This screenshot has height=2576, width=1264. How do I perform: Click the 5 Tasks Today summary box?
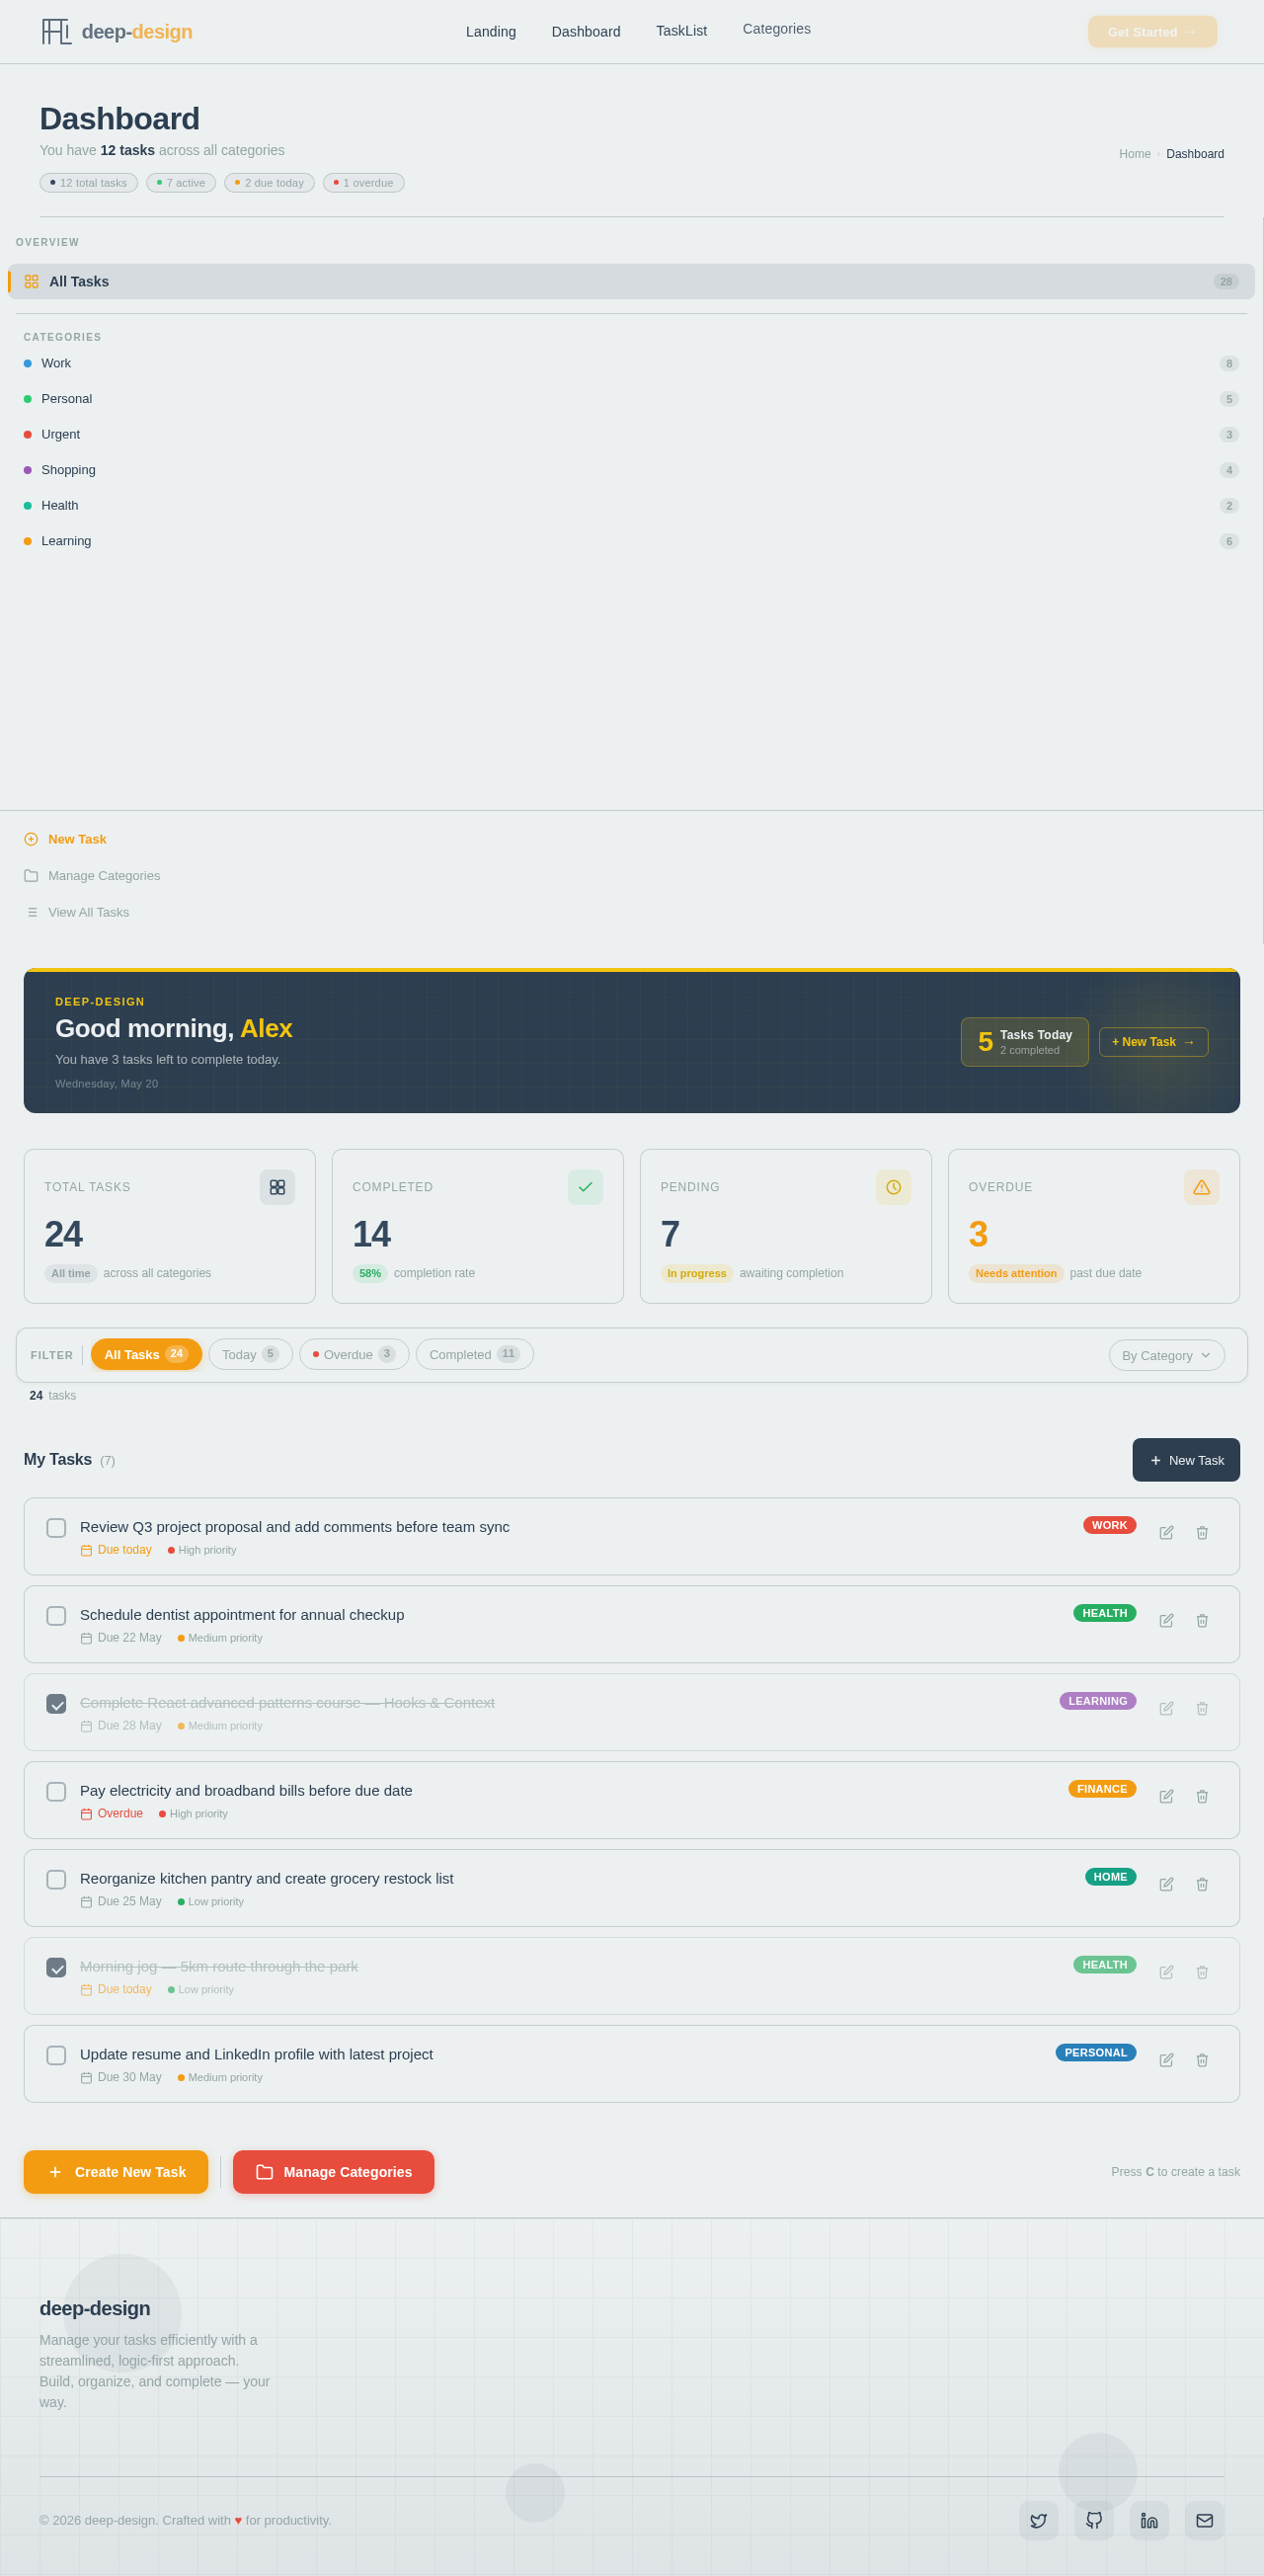[x=1025, y=1042]
